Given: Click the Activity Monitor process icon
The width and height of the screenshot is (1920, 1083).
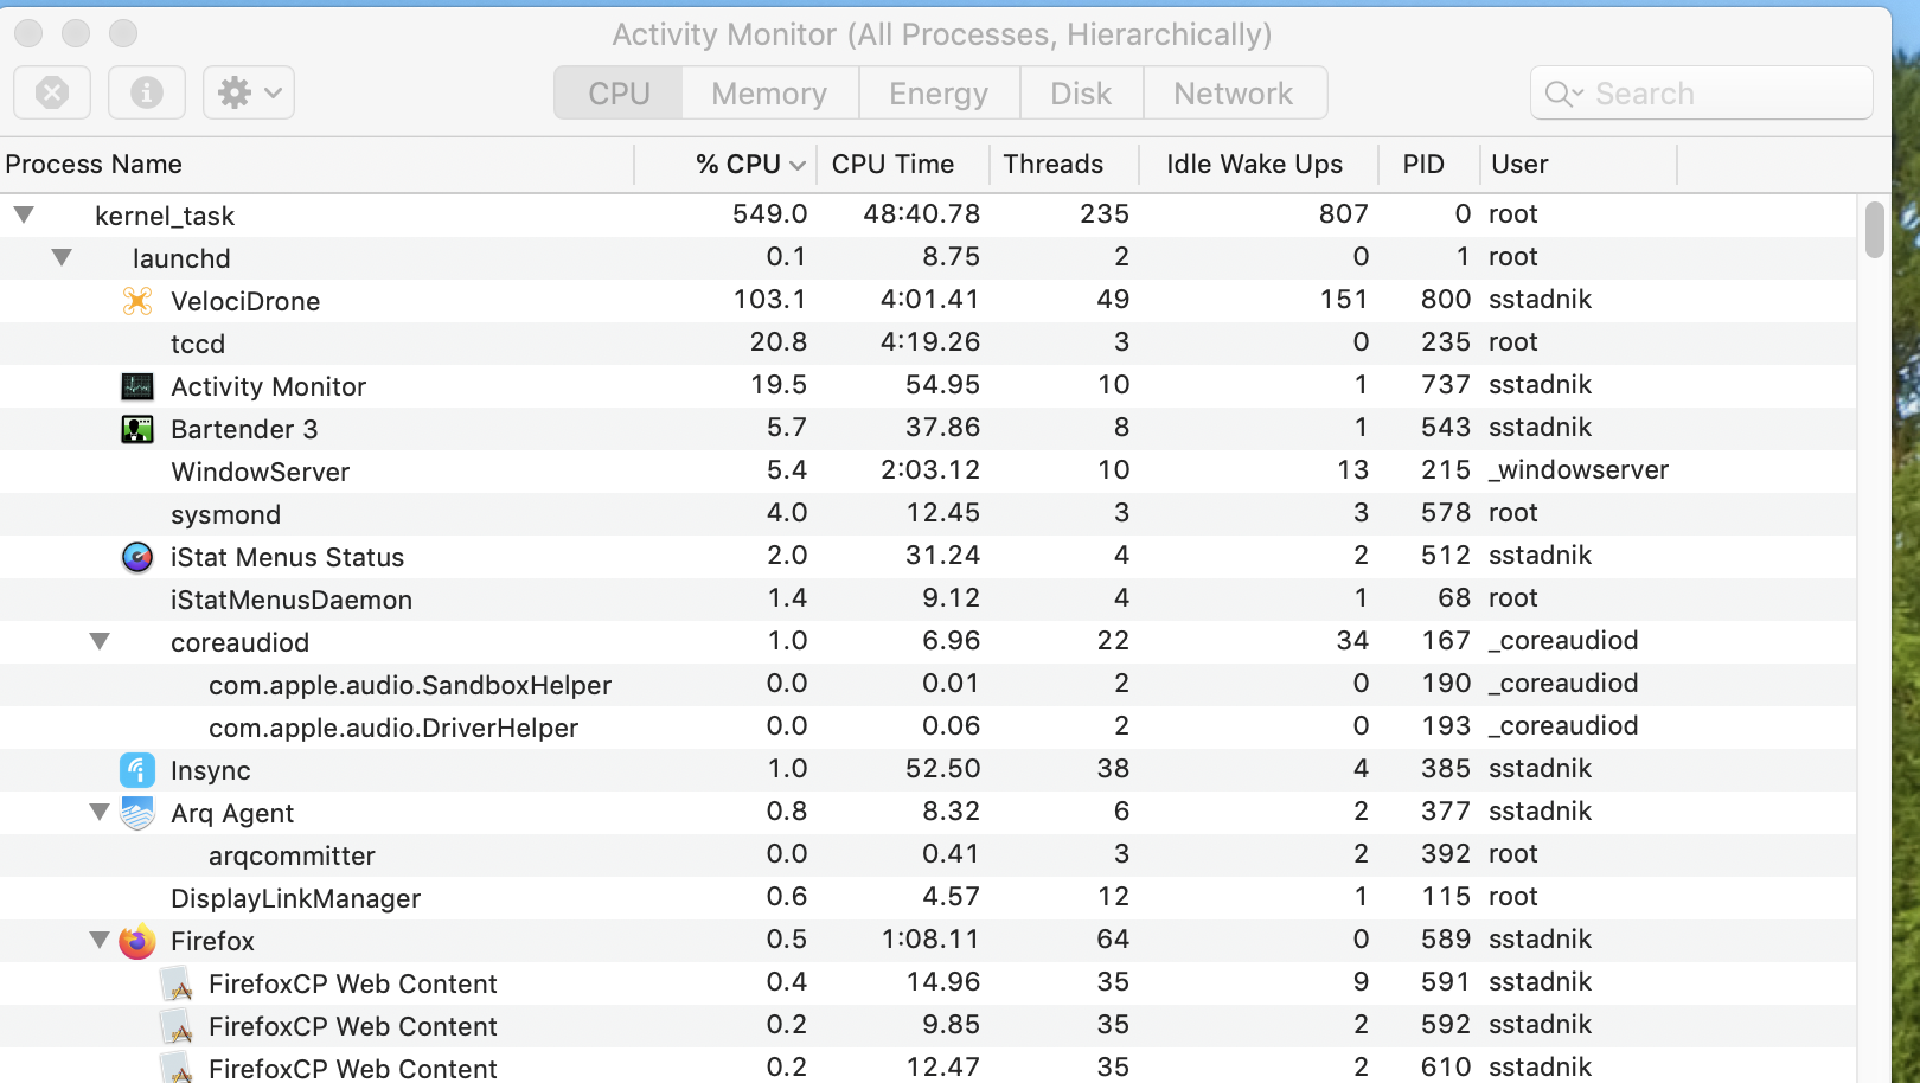Looking at the screenshot, I should tap(137, 386).
